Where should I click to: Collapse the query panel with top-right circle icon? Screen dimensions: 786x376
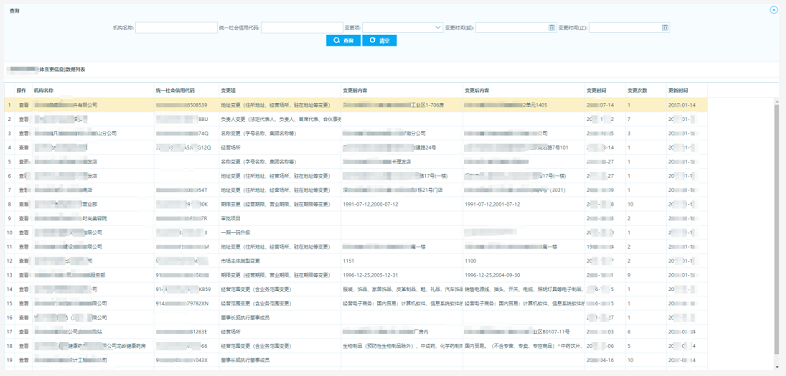tap(773, 10)
